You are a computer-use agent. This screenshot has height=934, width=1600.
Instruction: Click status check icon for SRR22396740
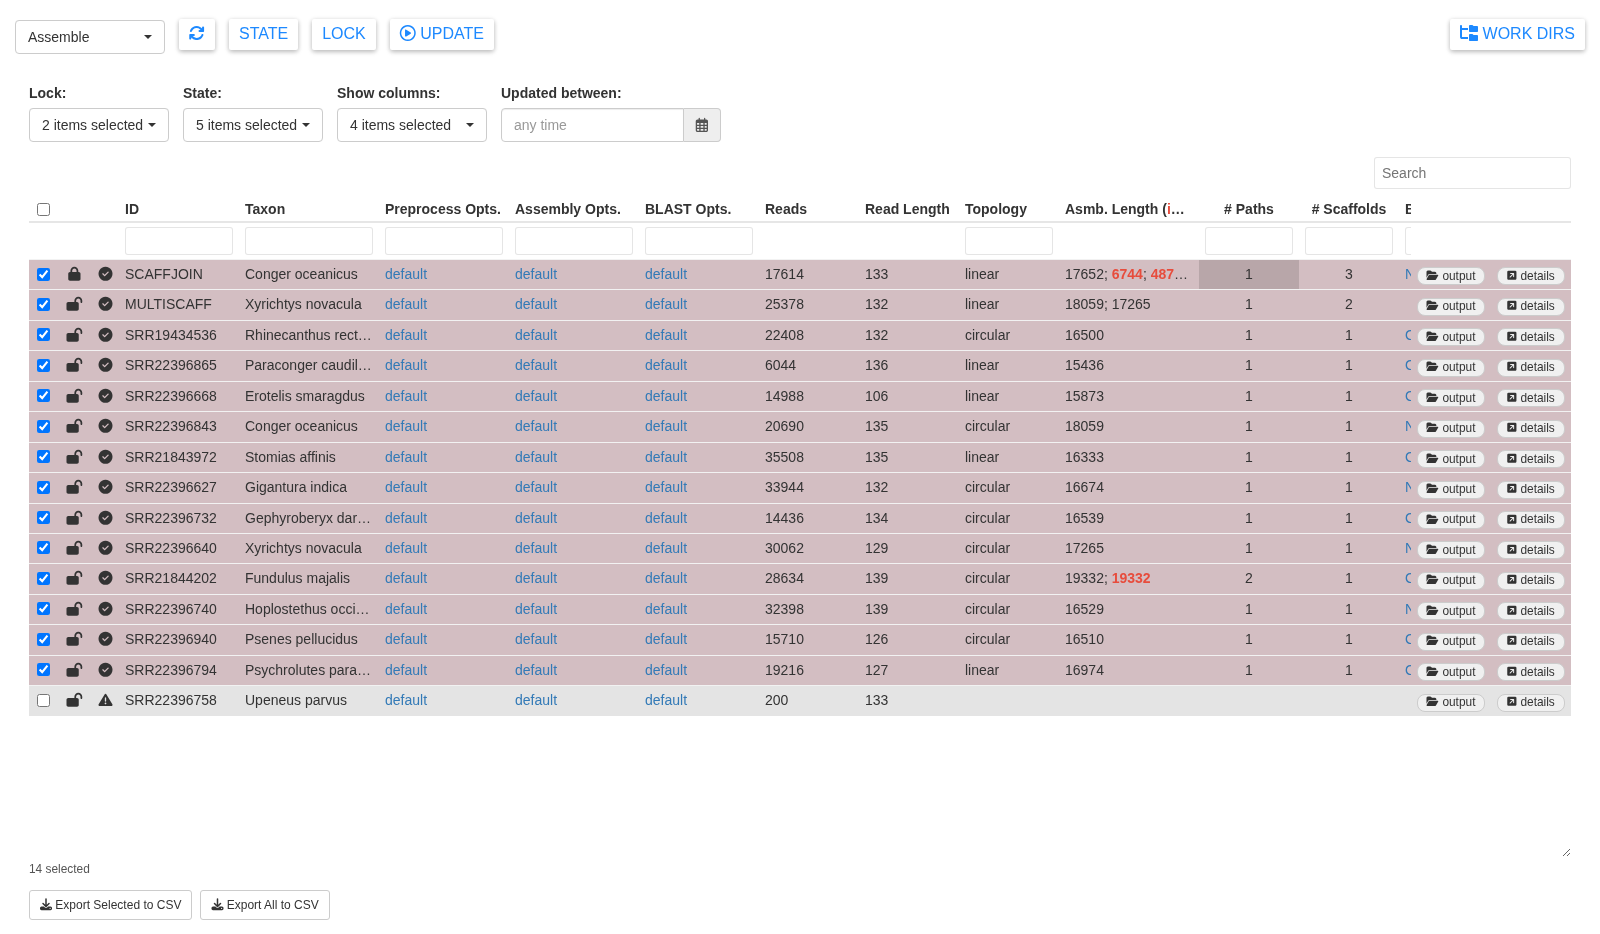pyautogui.click(x=105, y=609)
